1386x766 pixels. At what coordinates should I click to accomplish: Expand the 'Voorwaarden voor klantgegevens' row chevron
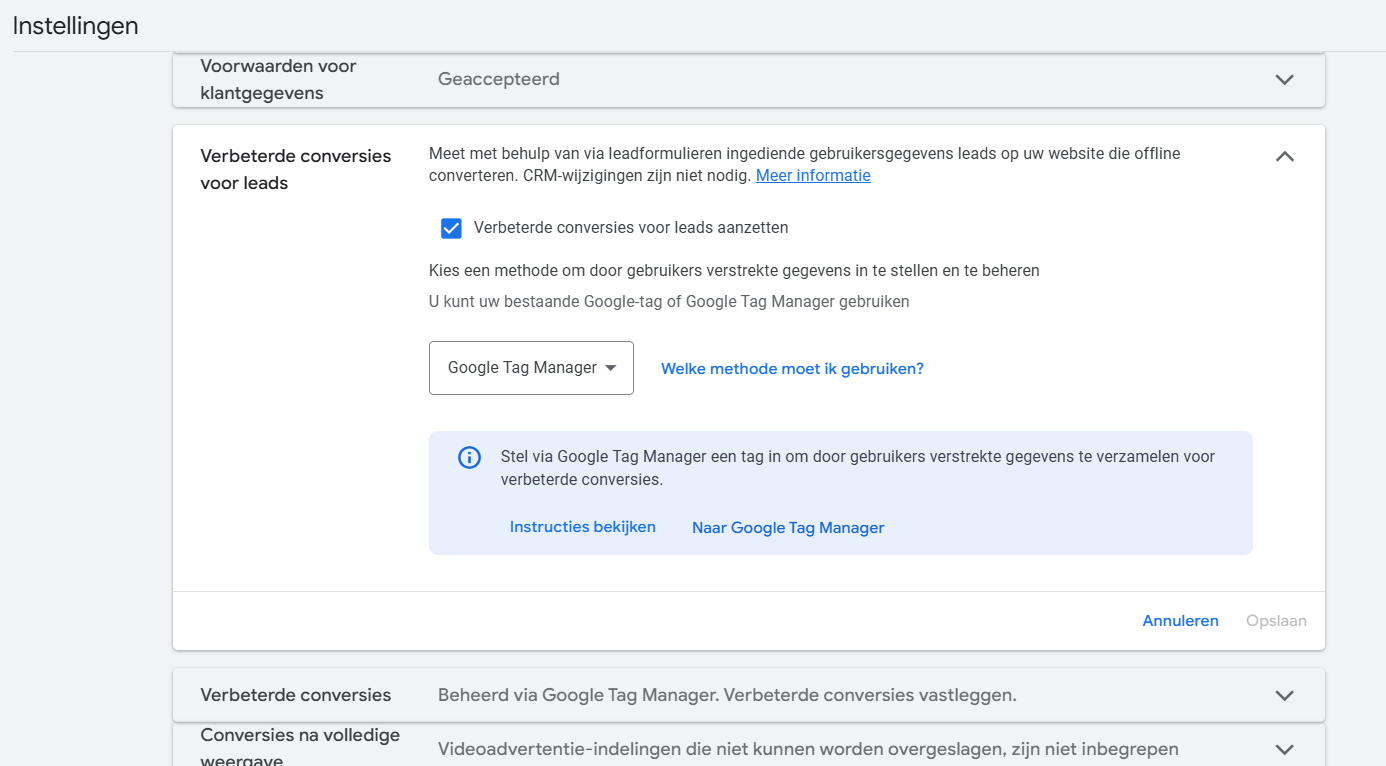coord(1285,79)
